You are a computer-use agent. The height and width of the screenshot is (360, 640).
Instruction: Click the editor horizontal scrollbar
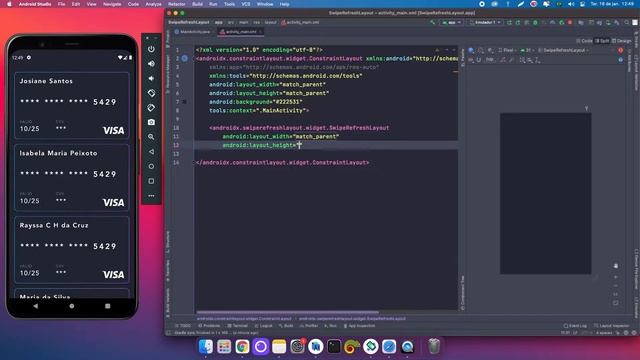point(287,312)
